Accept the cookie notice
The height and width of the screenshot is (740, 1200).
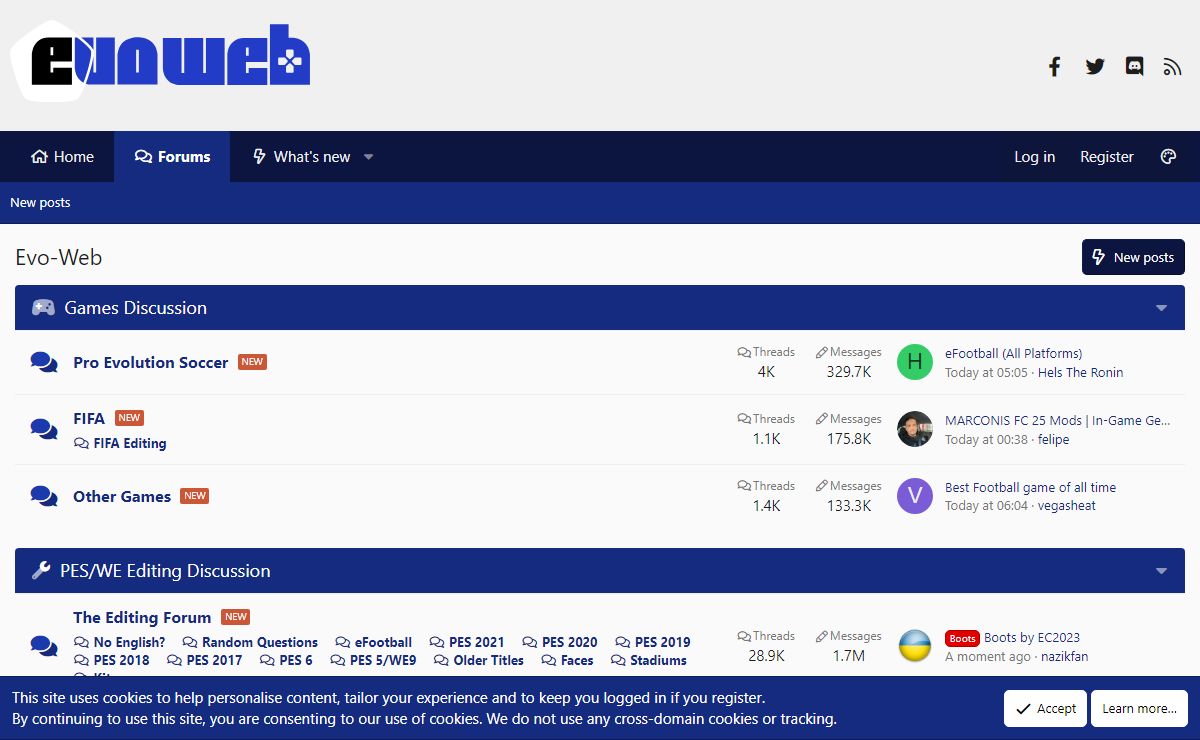tap(1045, 709)
